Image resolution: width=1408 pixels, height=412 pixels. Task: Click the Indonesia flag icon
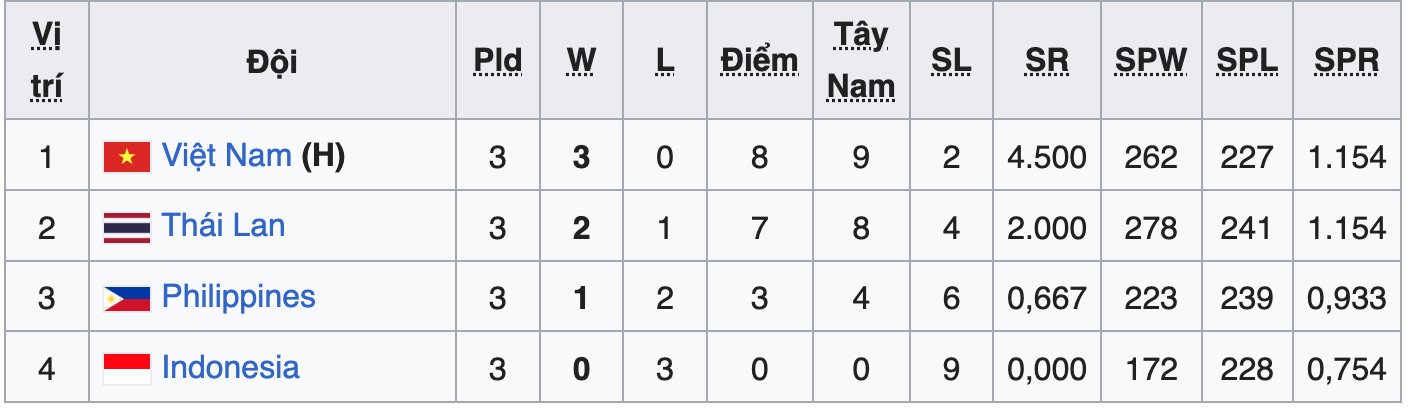[126, 369]
